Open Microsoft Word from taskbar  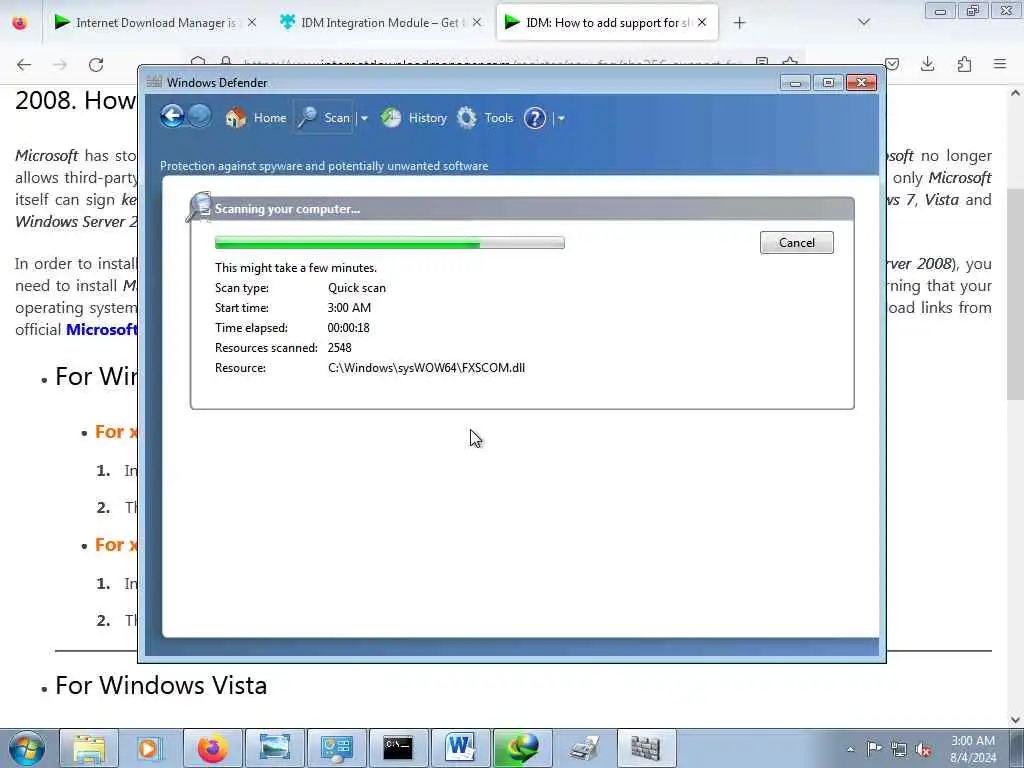(460, 748)
